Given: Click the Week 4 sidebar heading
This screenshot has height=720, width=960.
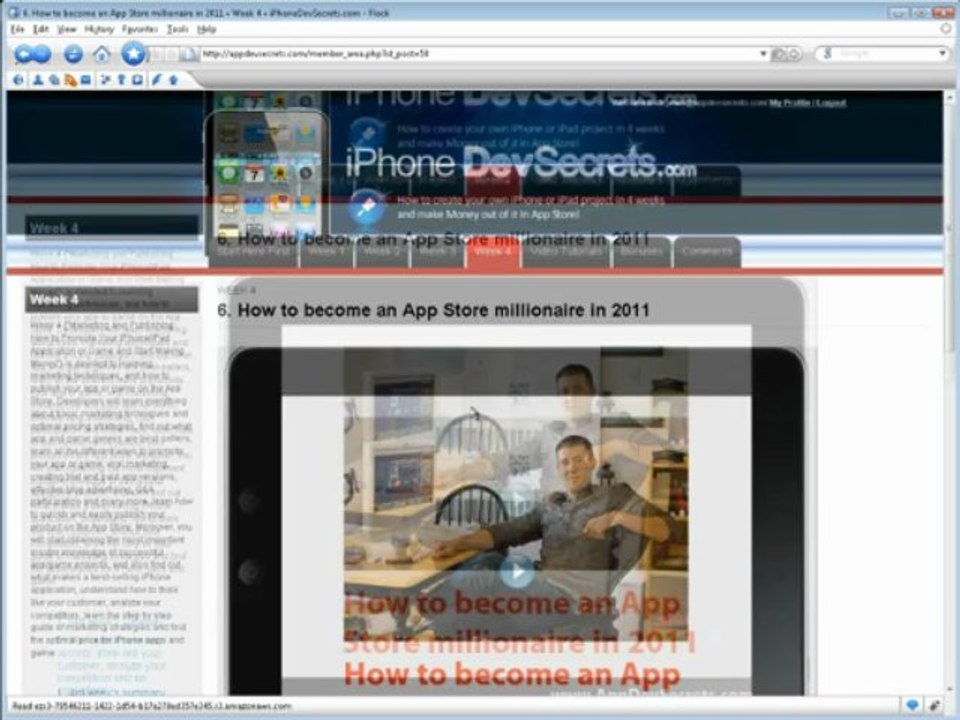Looking at the screenshot, I should pos(111,299).
